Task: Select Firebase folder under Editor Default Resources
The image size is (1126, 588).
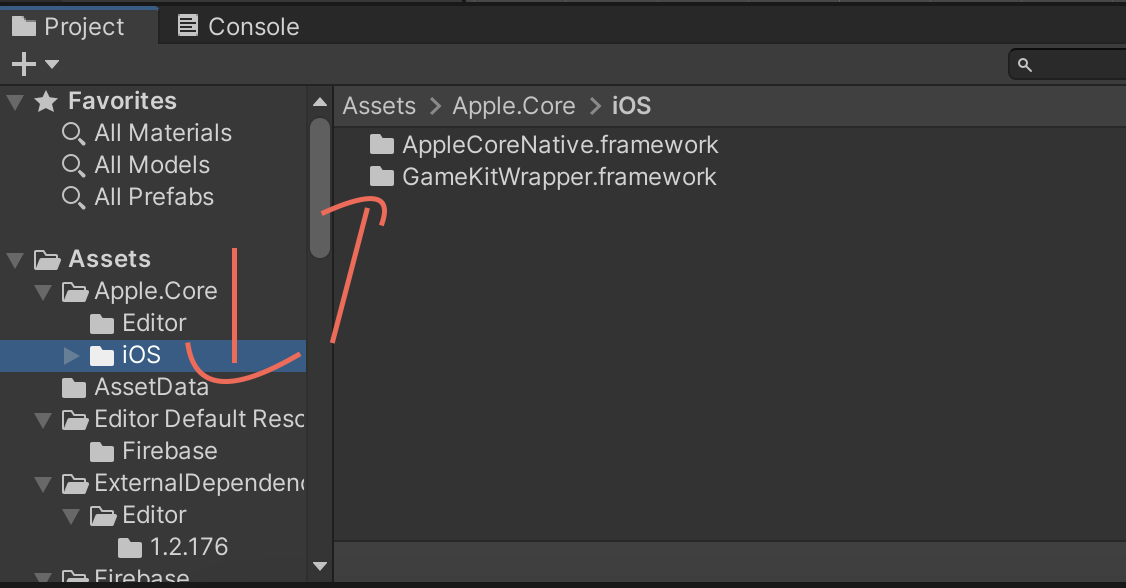Action: pyautogui.click(x=153, y=451)
